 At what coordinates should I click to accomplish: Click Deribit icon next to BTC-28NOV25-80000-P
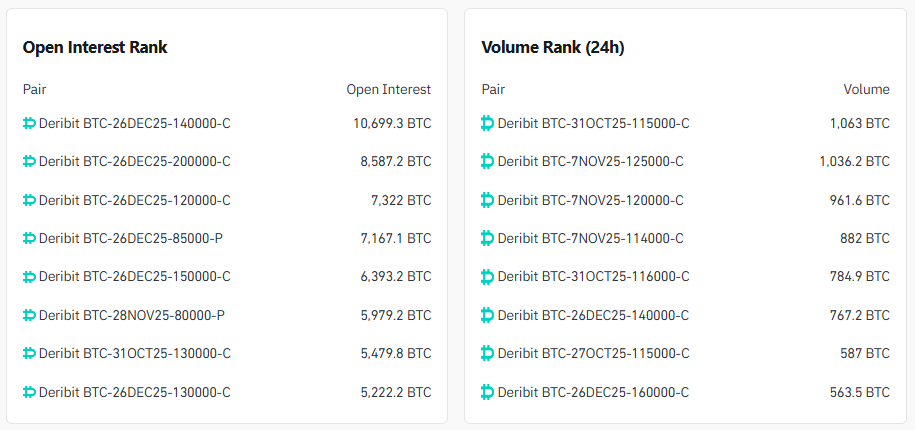click(x=29, y=315)
